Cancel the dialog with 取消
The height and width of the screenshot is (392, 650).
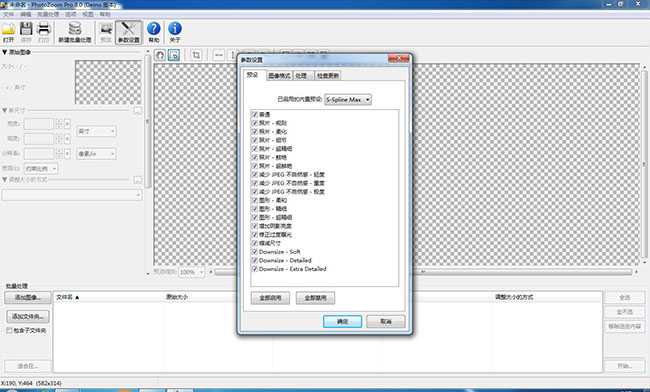pyautogui.click(x=386, y=322)
